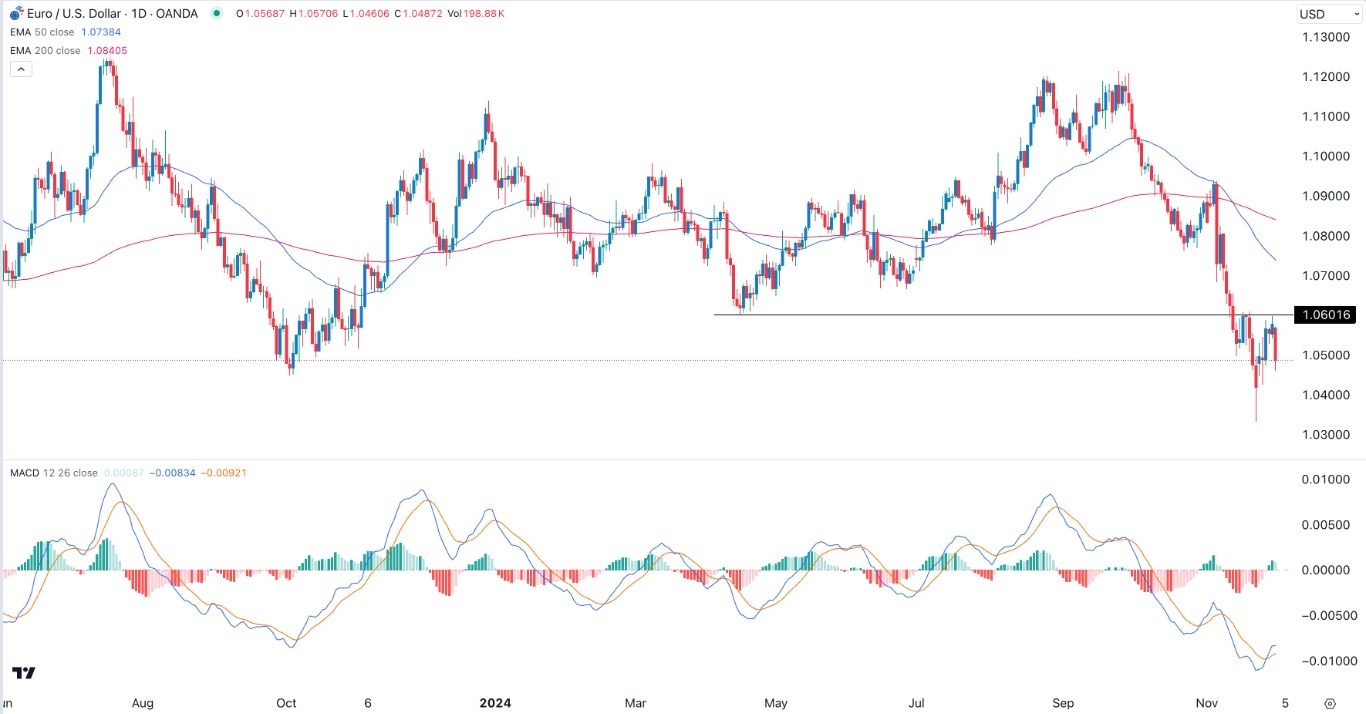The height and width of the screenshot is (714, 1366).
Task: Click the Nov label on the time axis
Action: coord(1205,703)
